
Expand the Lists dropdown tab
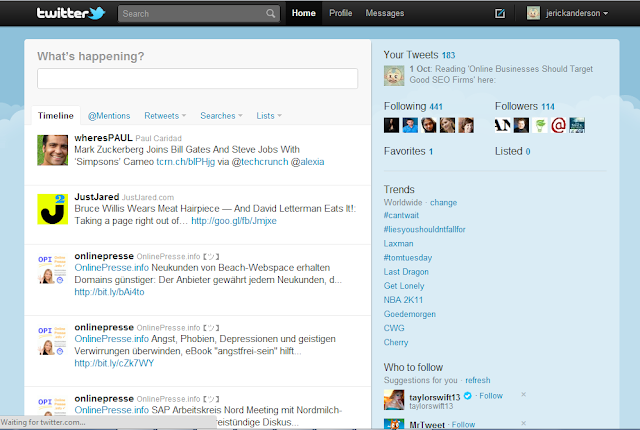coord(269,116)
